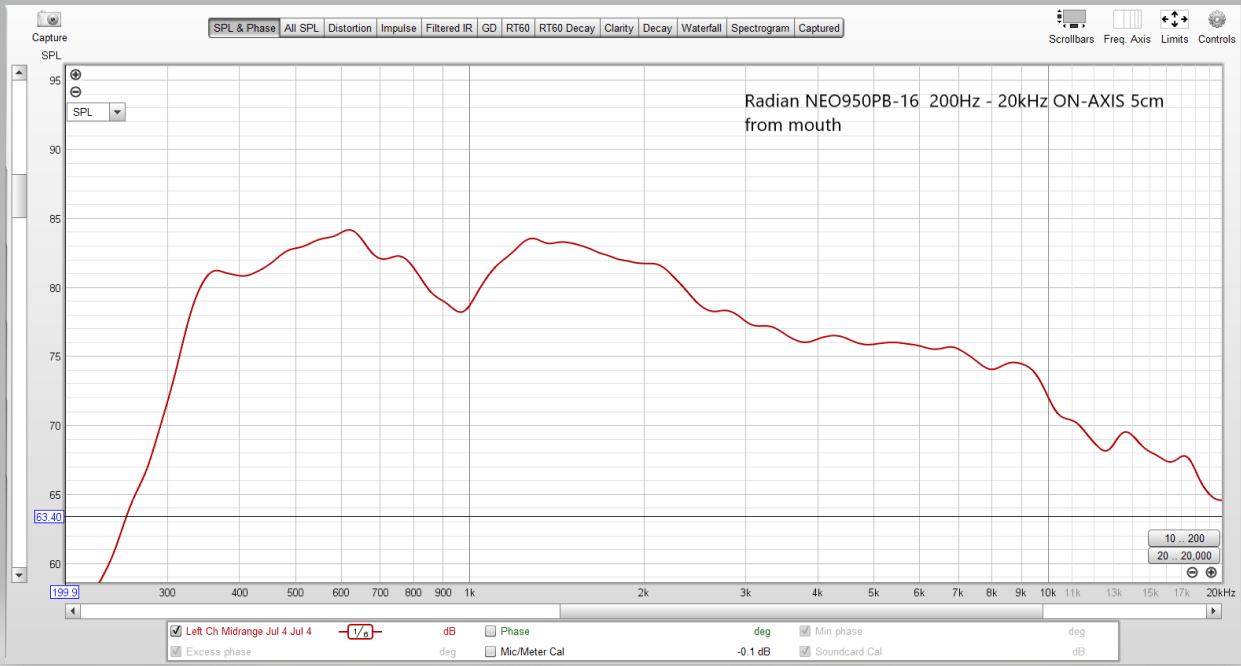The width and height of the screenshot is (1241, 666).
Task: Open the GD tab
Action: pyautogui.click(x=489, y=28)
